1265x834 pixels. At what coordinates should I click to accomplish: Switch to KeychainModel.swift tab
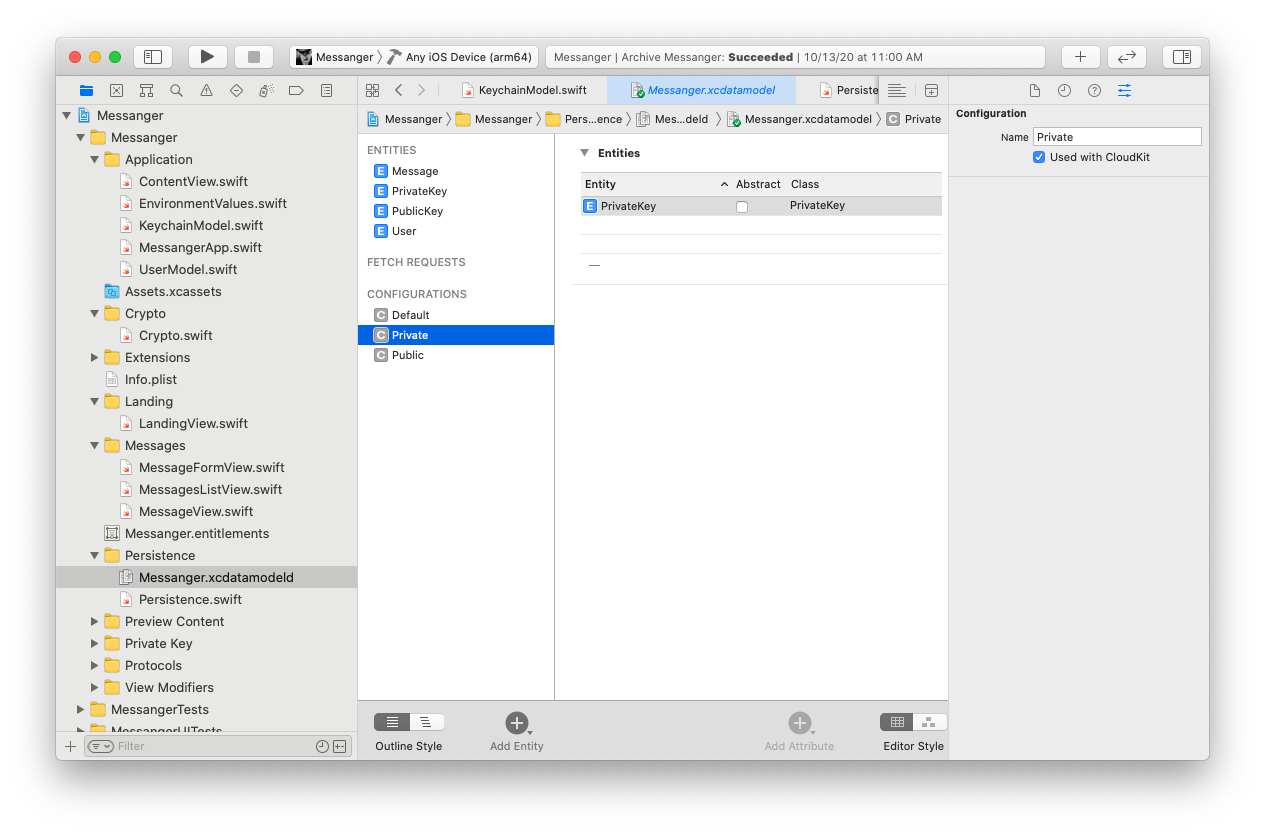[x=524, y=90]
